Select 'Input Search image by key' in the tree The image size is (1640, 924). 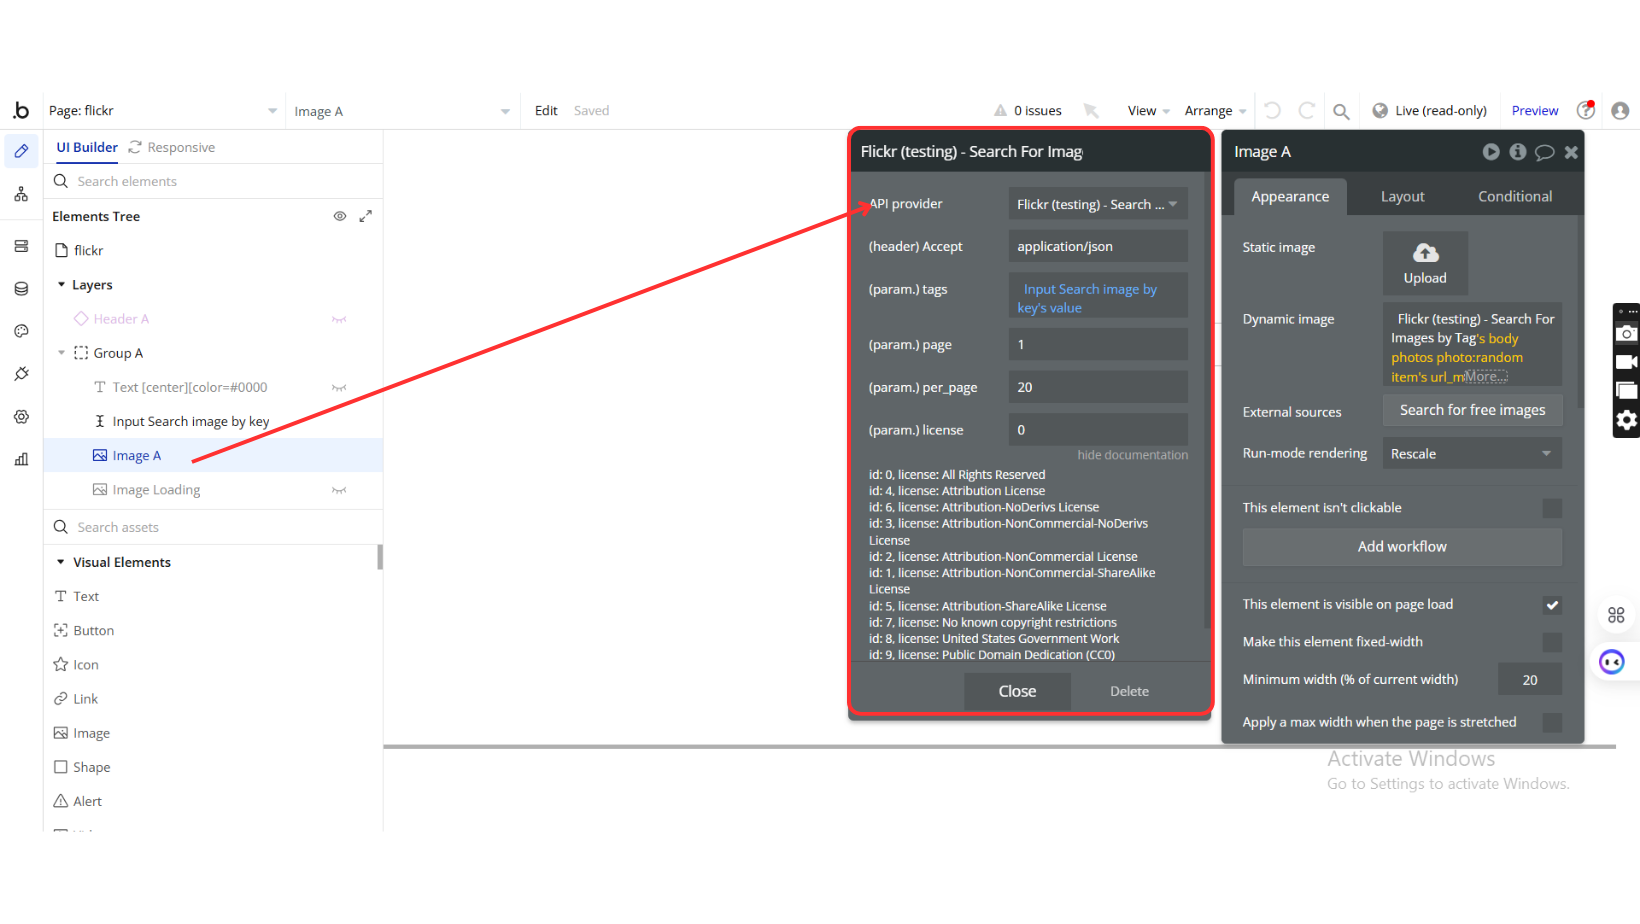(191, 422)
